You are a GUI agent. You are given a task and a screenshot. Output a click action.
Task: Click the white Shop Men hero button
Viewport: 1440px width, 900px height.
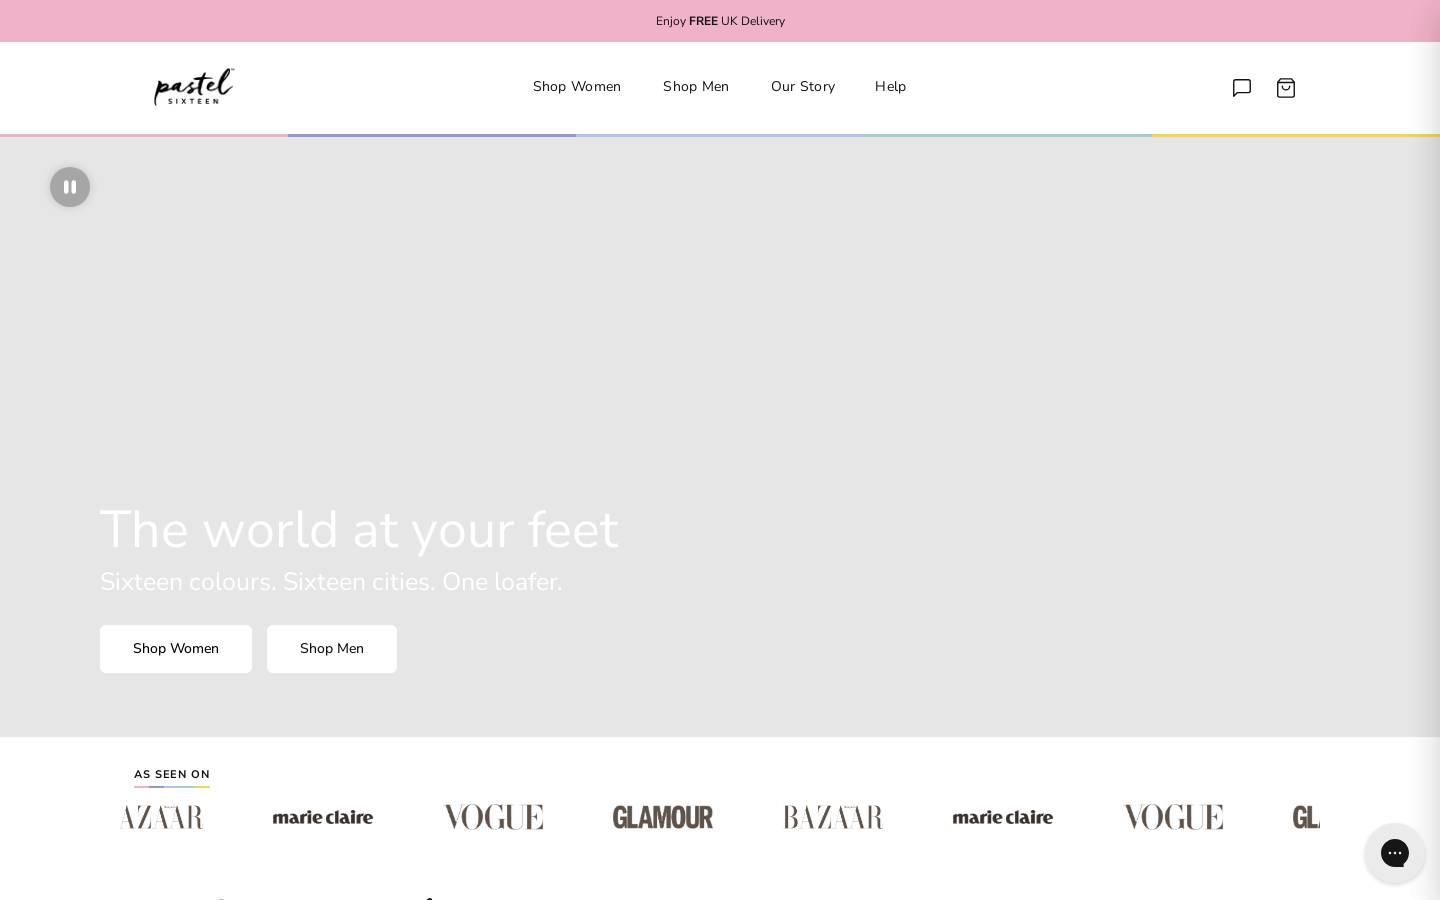click(332, 649)
